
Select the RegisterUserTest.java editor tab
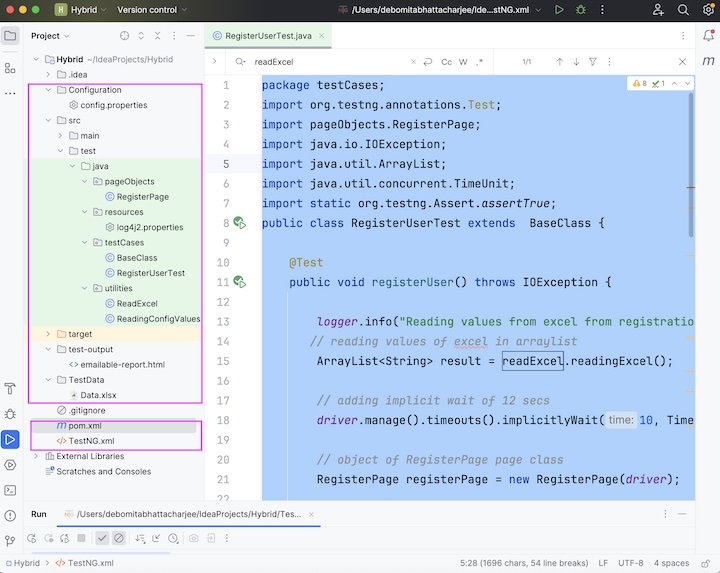coord(268,36)
